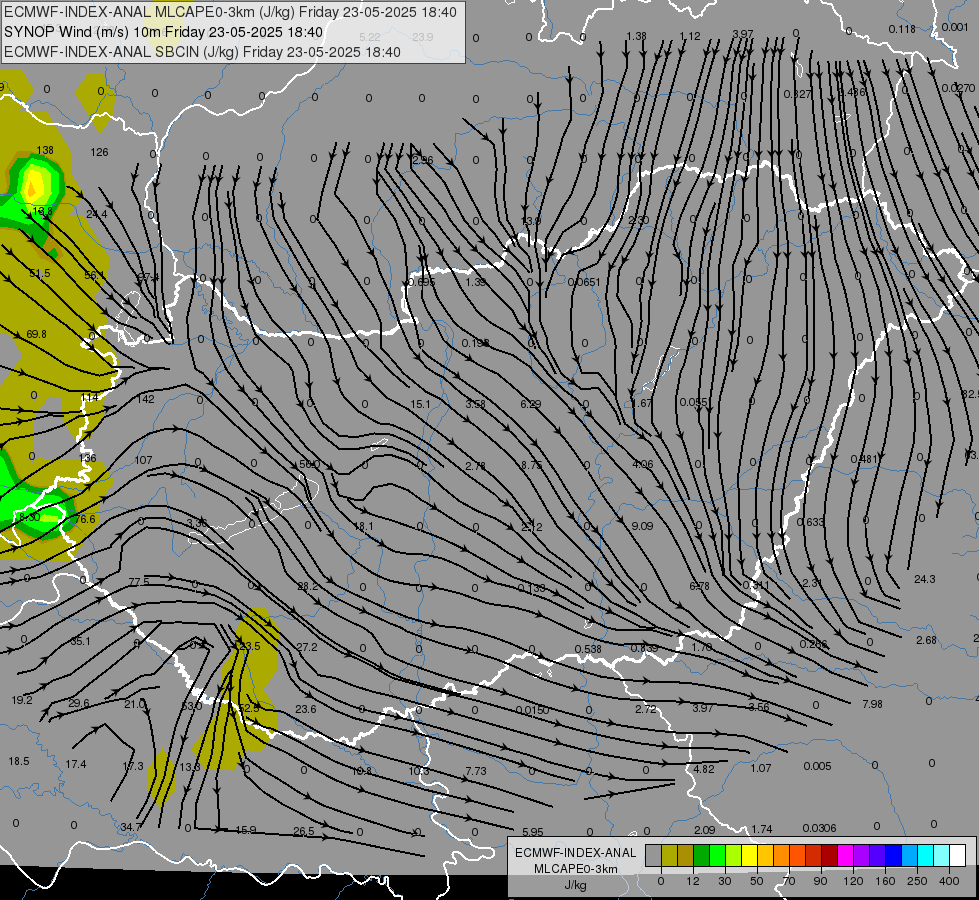Click the legend tick label 160
The width and height of the screenshot is (979, 900).
(x=885, y=881)
